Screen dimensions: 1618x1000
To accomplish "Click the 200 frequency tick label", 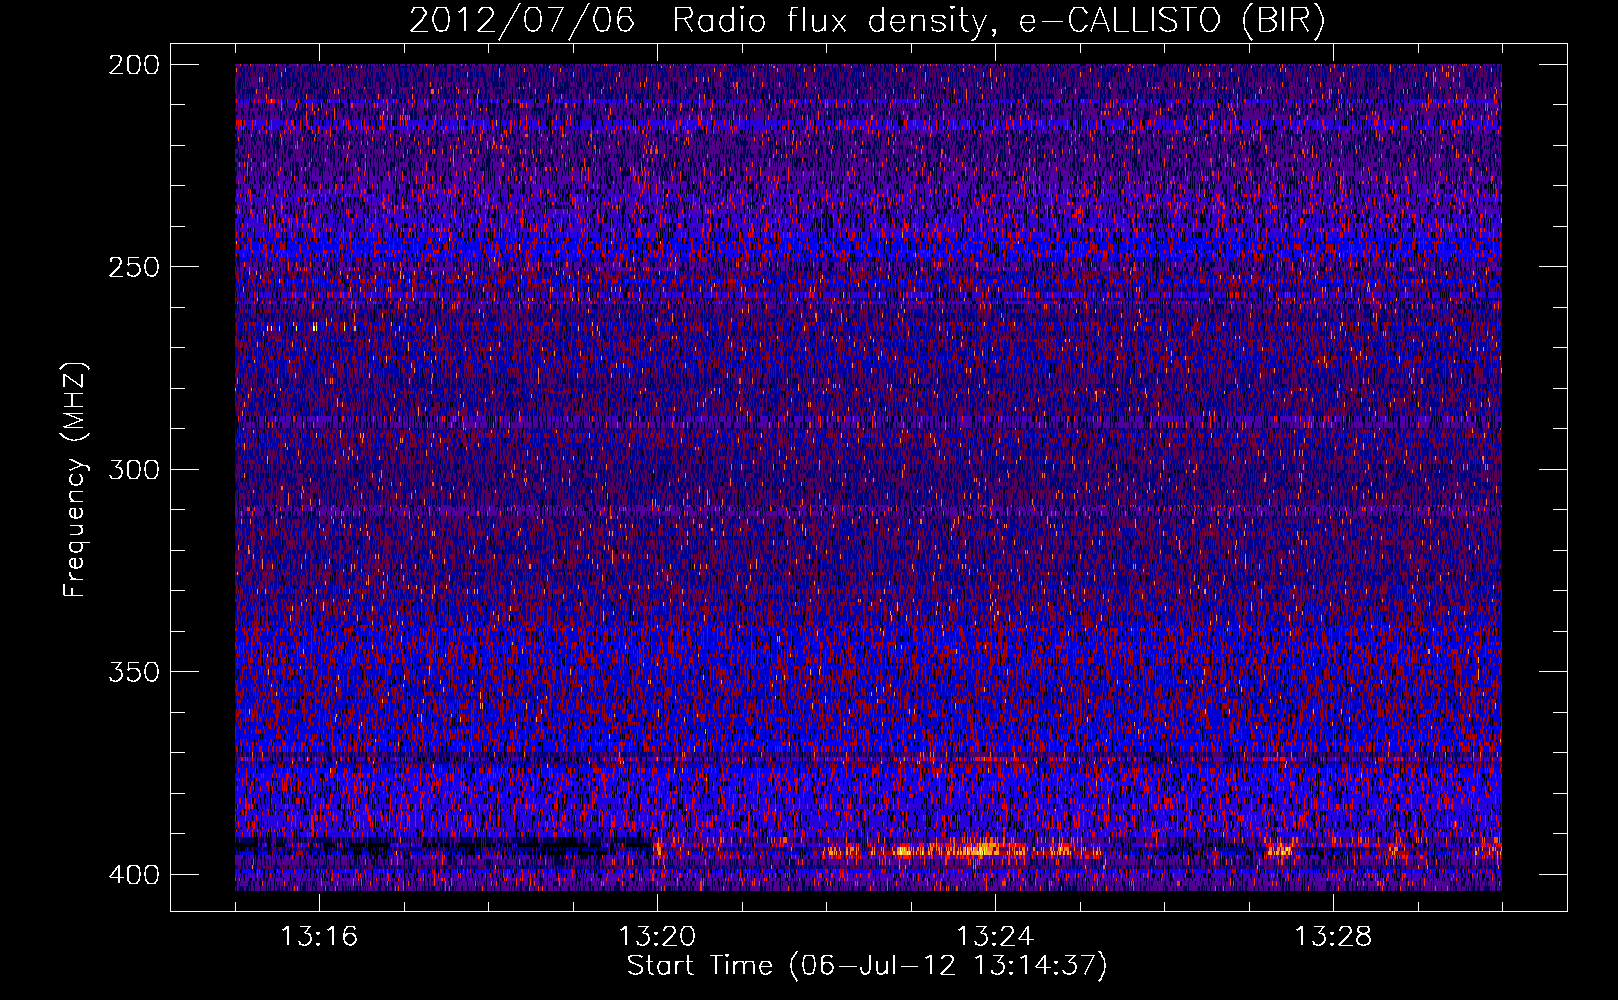I will coord(133,65).
